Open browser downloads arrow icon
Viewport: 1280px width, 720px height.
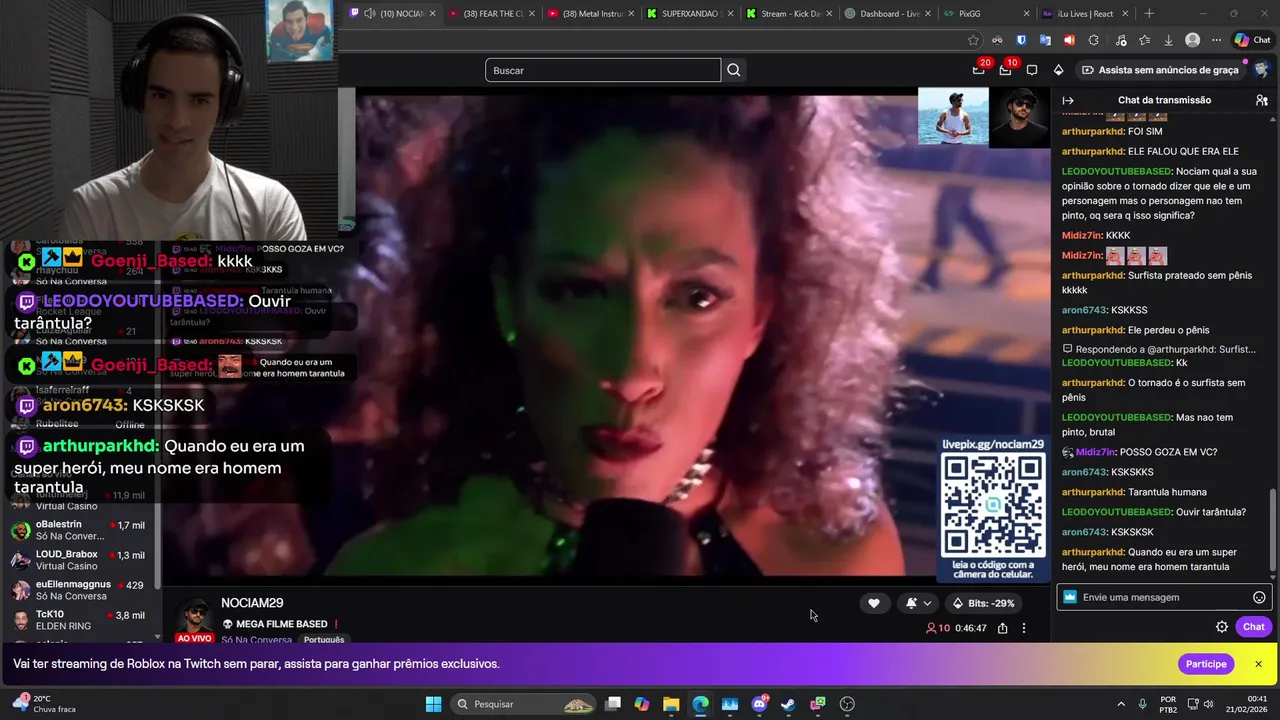(1168, 40)
